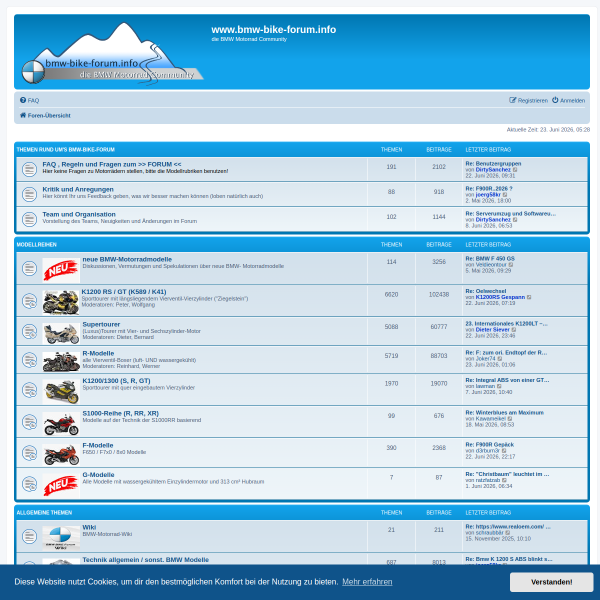Image resolution: width=600 pixels, height=600 pixels.
Task: Open the Supertourer motorcycle thumbnail
Action: 61,333
